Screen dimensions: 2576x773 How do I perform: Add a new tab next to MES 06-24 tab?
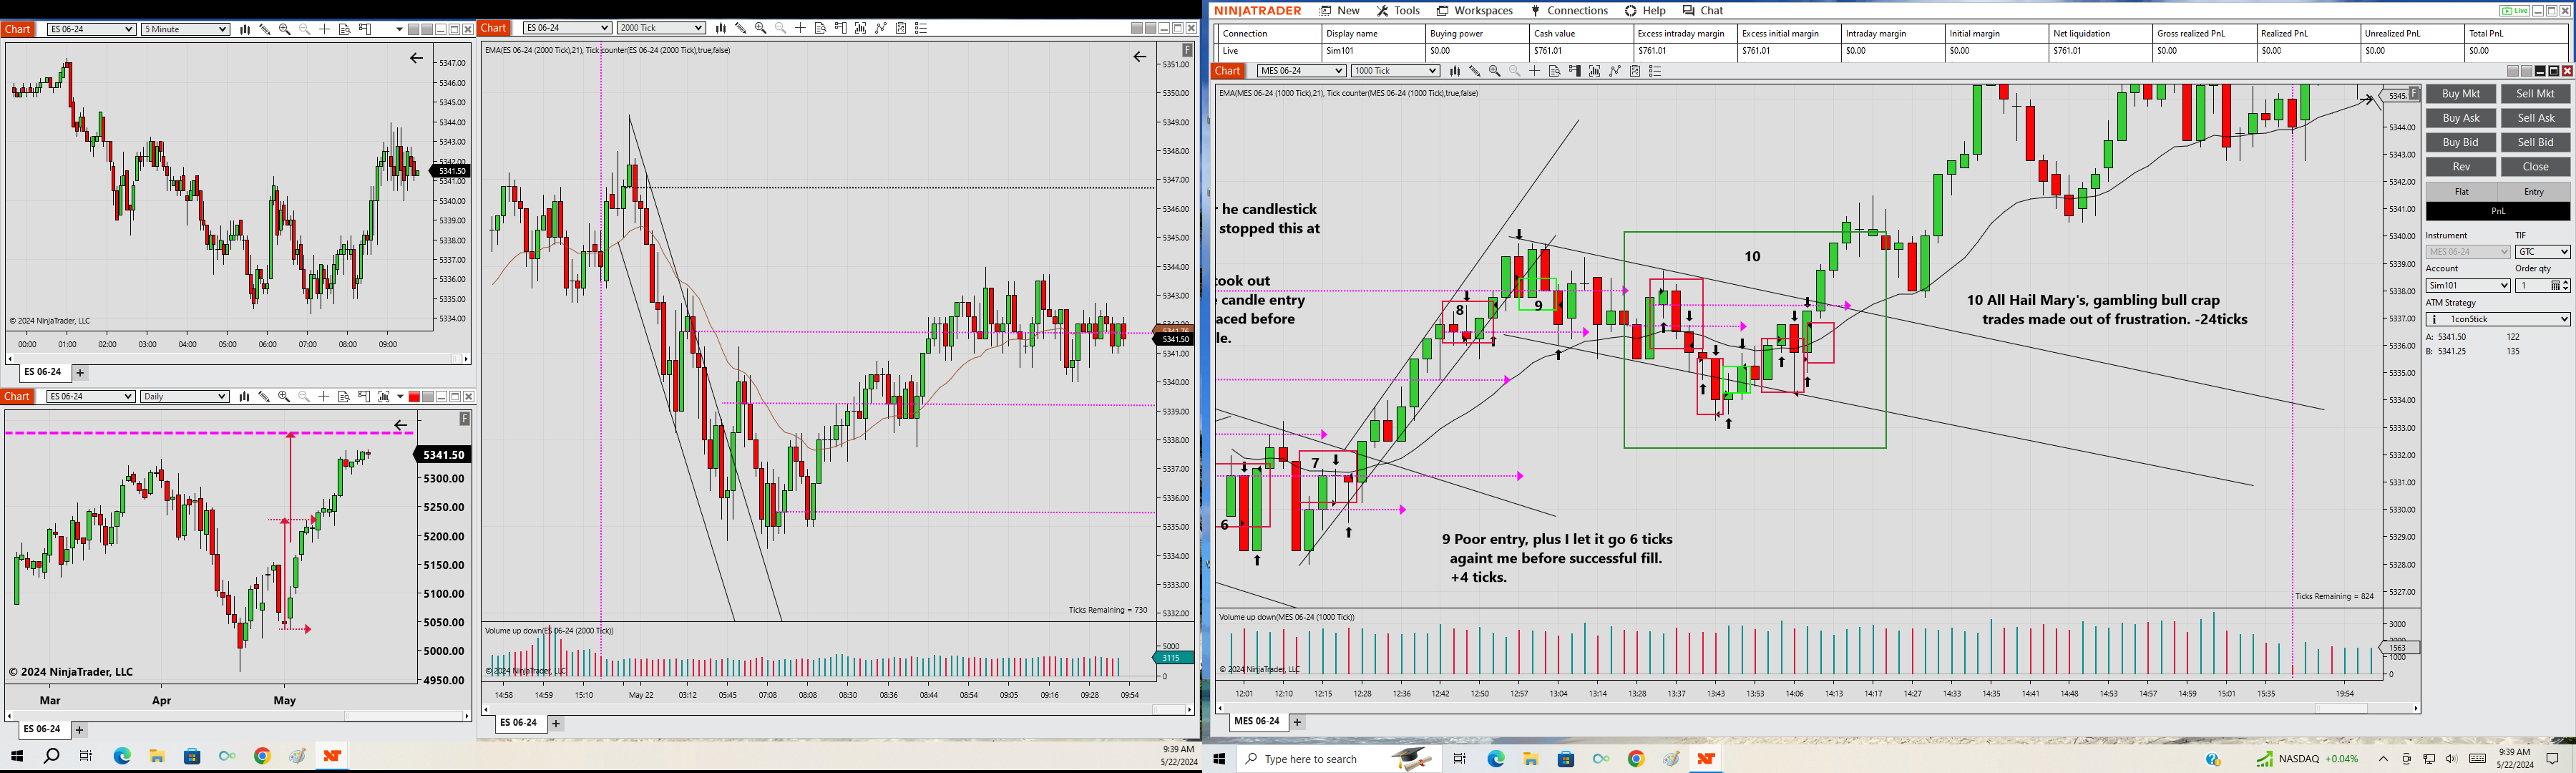point(1297,722)
